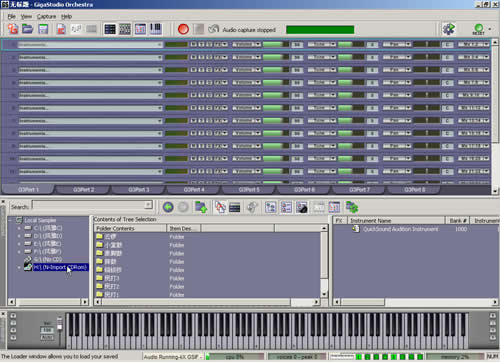
Task: Click the loader icon with black disc
Action: point(302,207)
